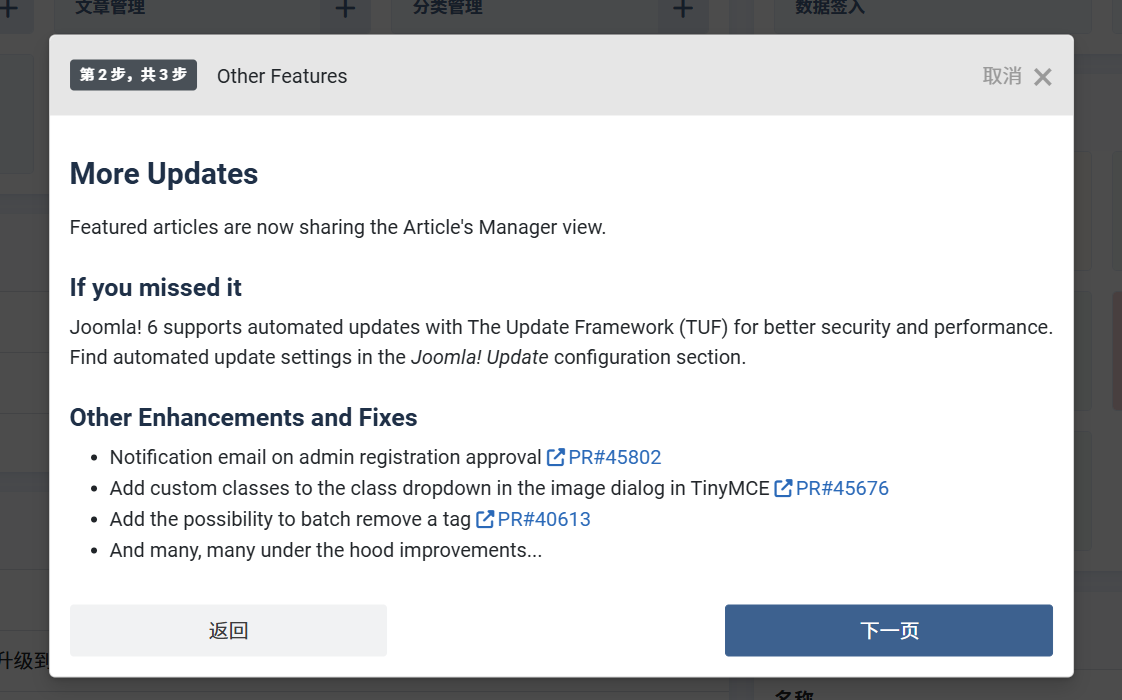Open the PR#45802 link

click(x=614, y=458)
